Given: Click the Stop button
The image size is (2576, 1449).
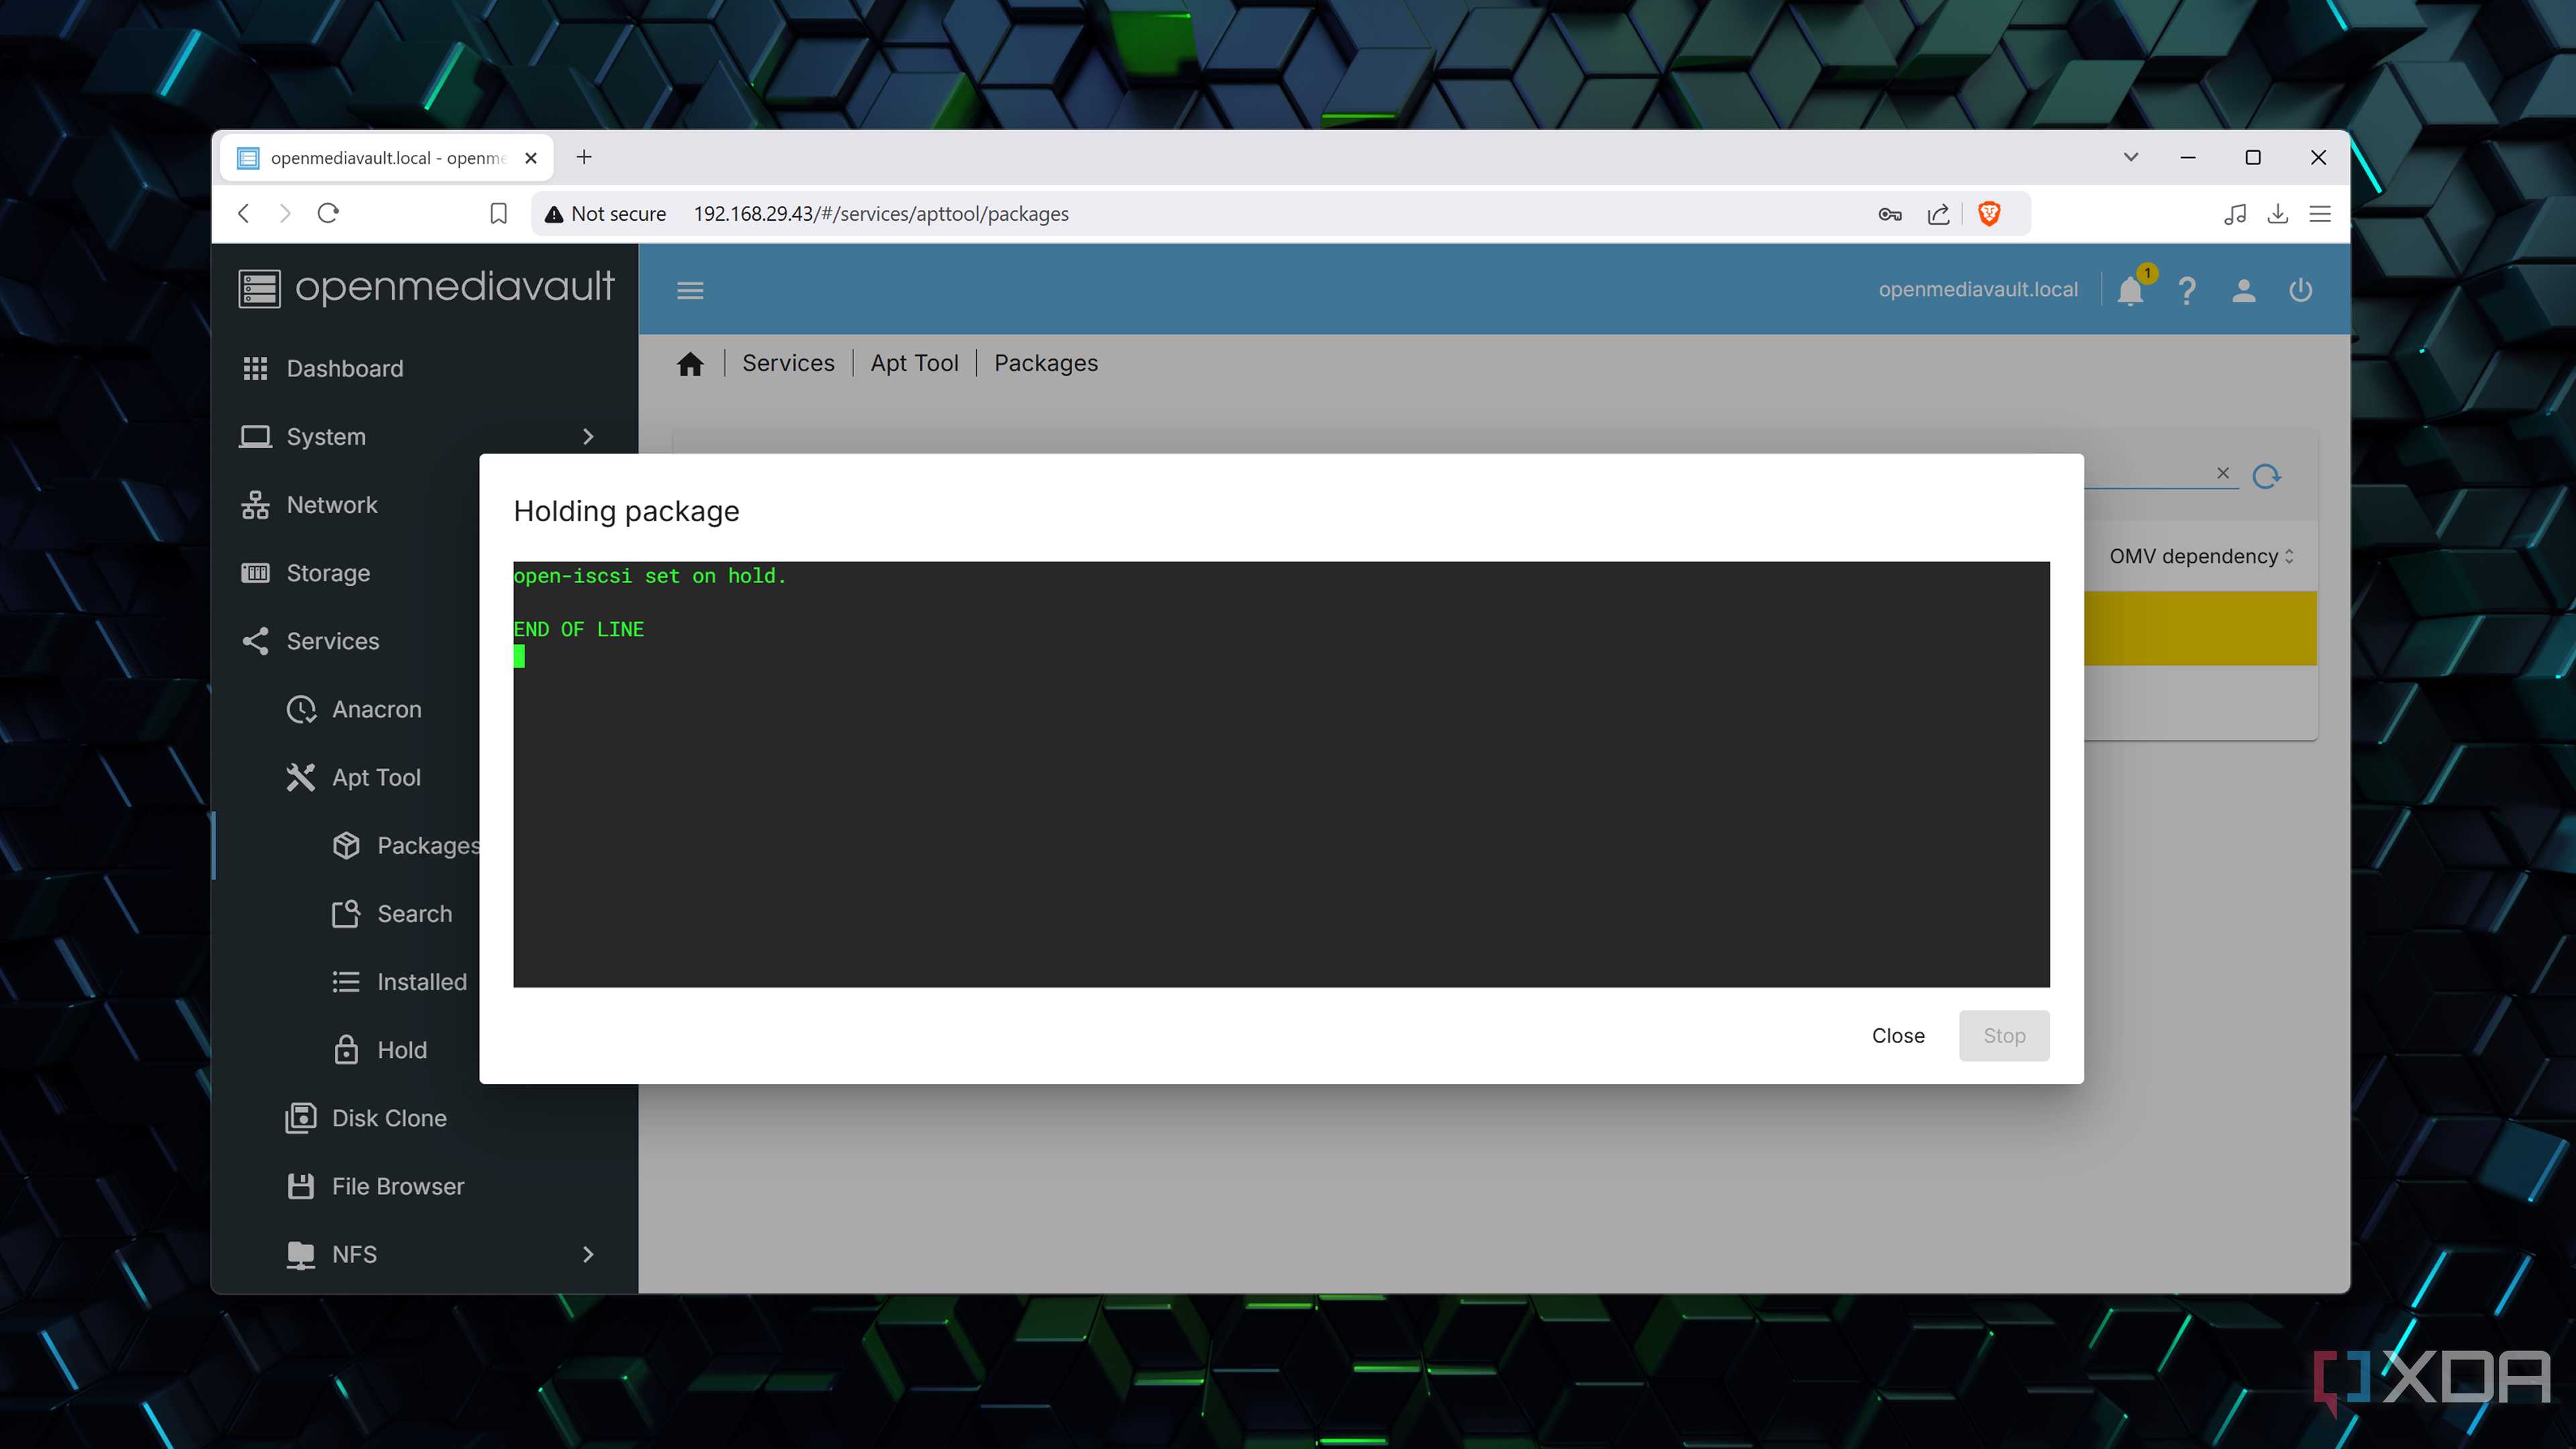Looking at the screenshot, I should [x=2004, y=1036].
